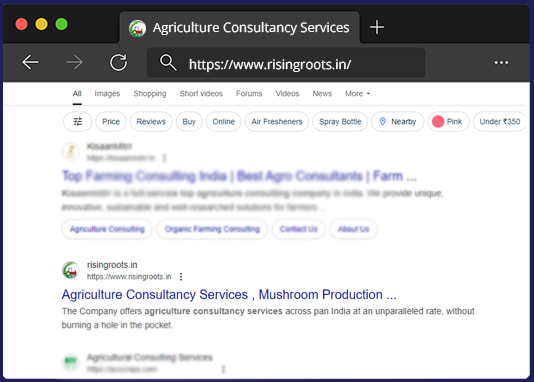Screen dimensions: 534x382
Task: Open the search filter settings sliders icon
Action: (78, 122)
